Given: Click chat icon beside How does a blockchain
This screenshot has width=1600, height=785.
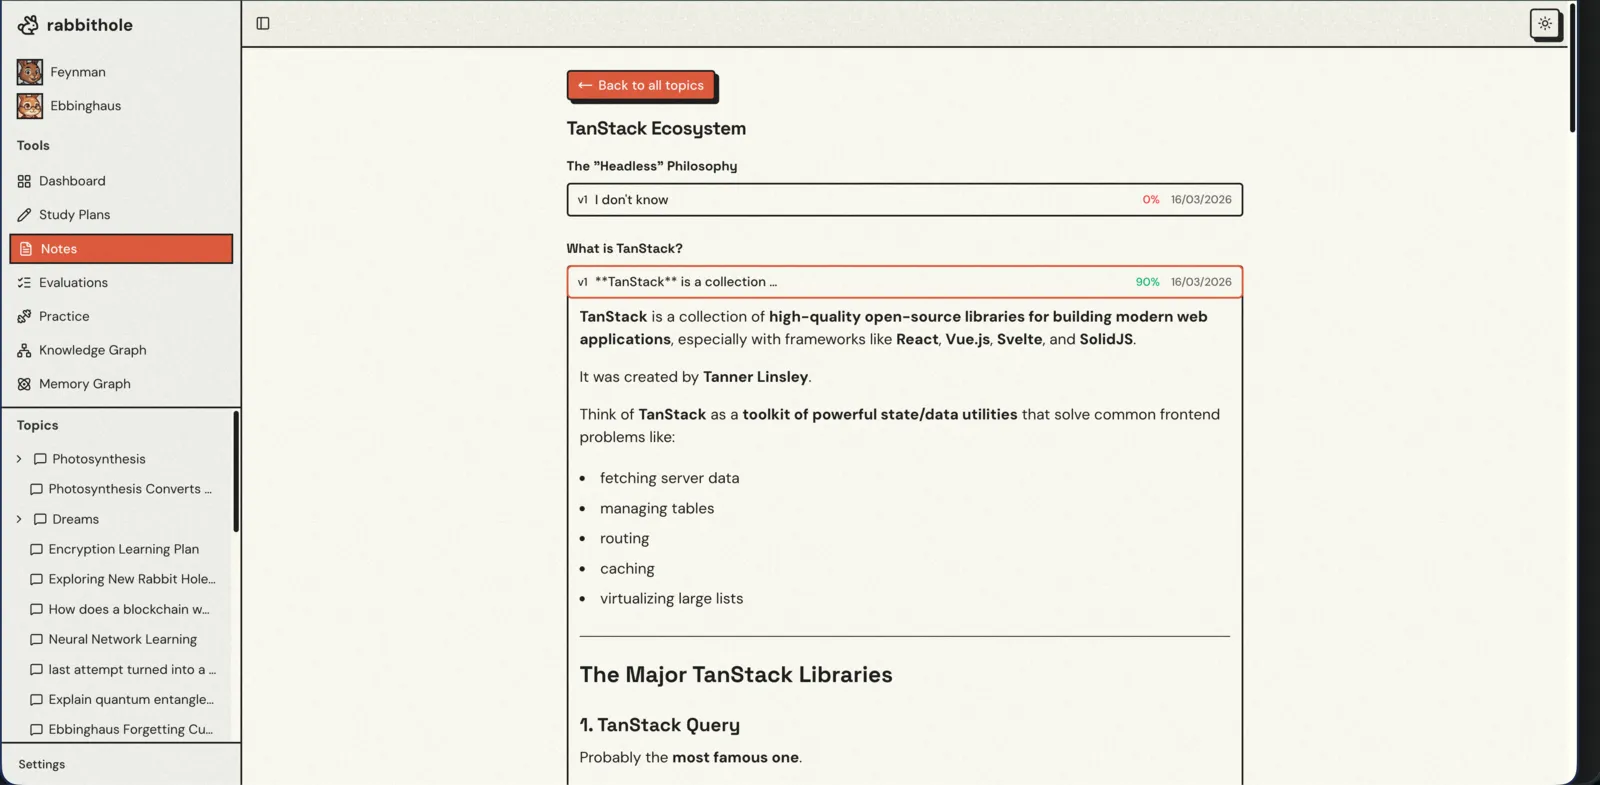Looking at the screenshot, I should click(x=36, y=609).
